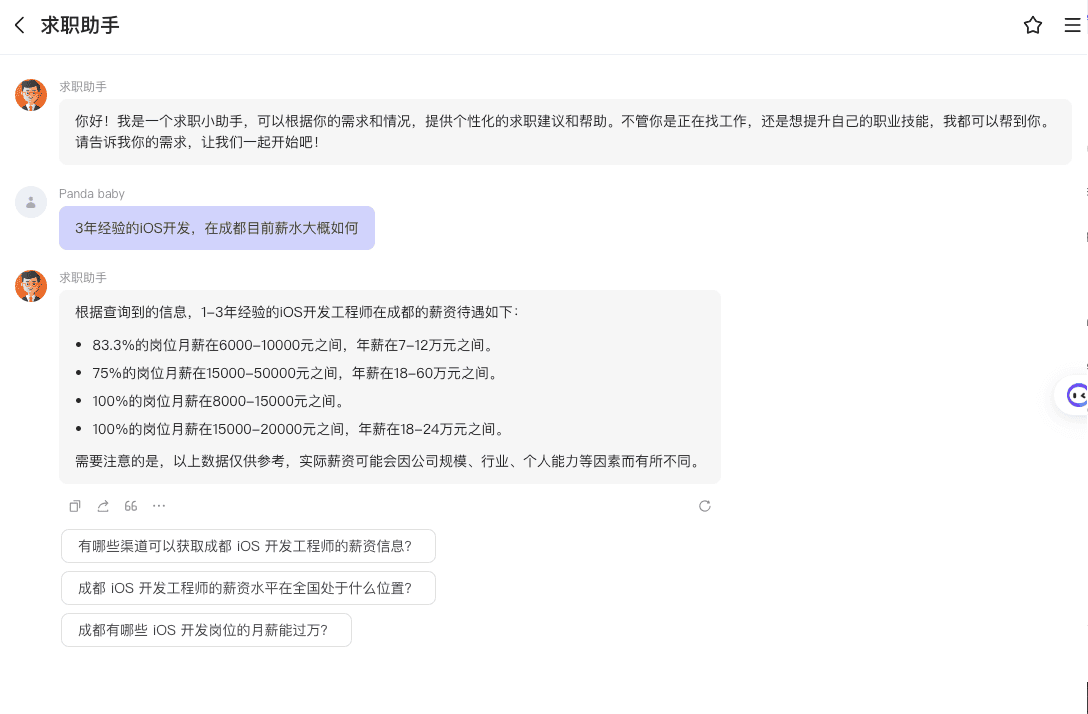This screenshot has height=714, width=1088.
Task: Share the salary reply via the share arrow icon
Action: [x=103, y=506]
